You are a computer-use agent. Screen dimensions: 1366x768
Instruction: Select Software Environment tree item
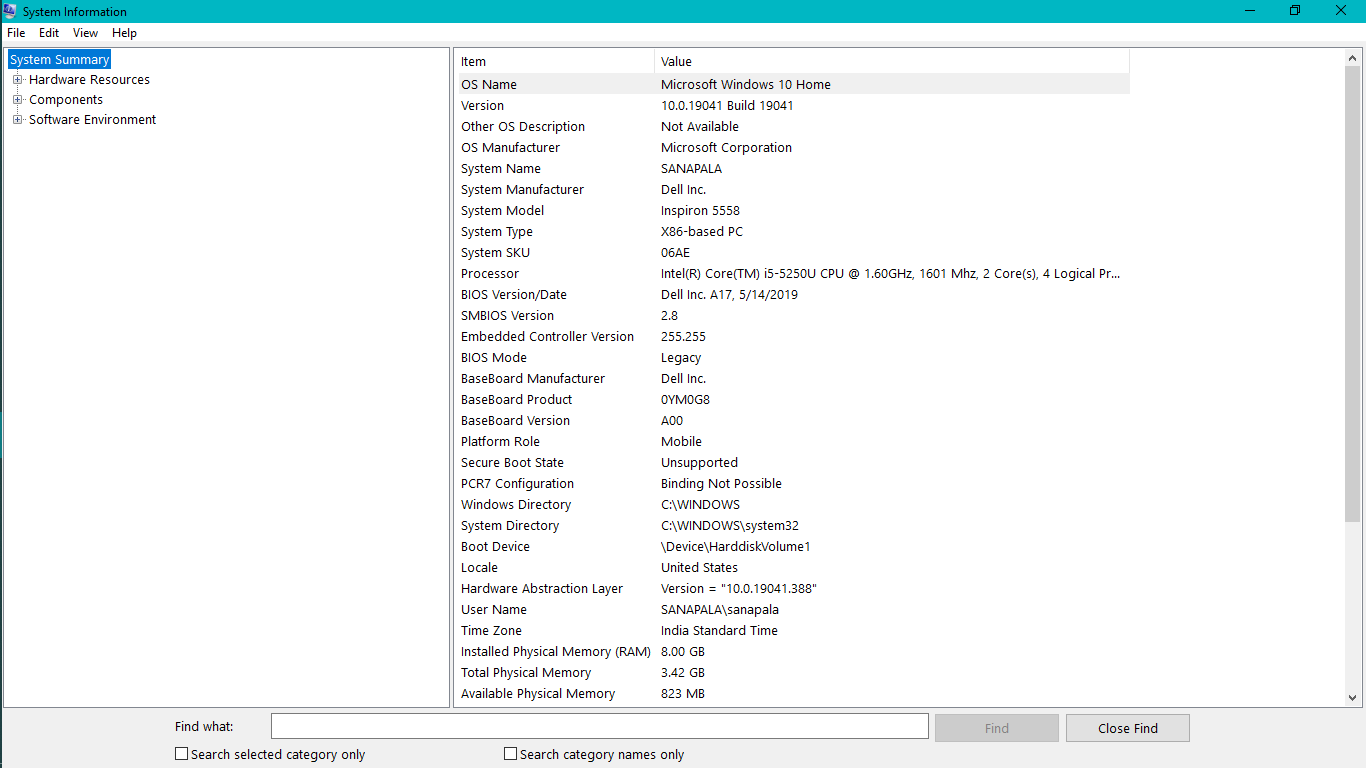[92, 120]
